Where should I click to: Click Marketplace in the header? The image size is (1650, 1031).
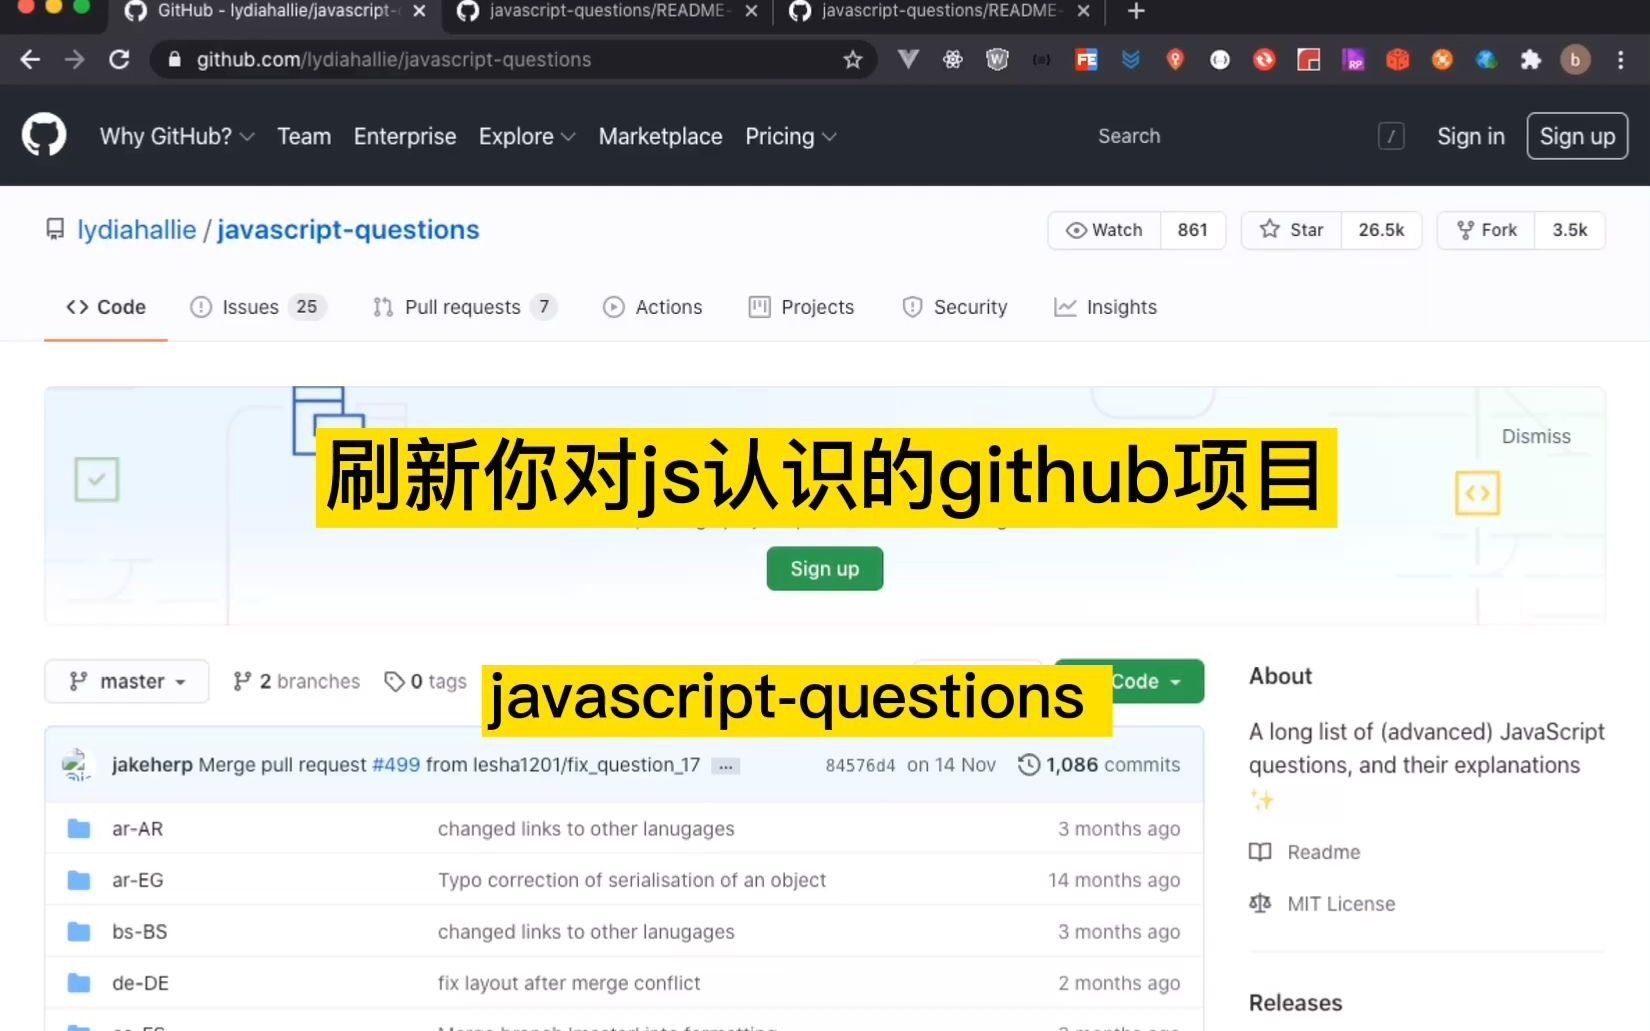click(x=660, y=136)
